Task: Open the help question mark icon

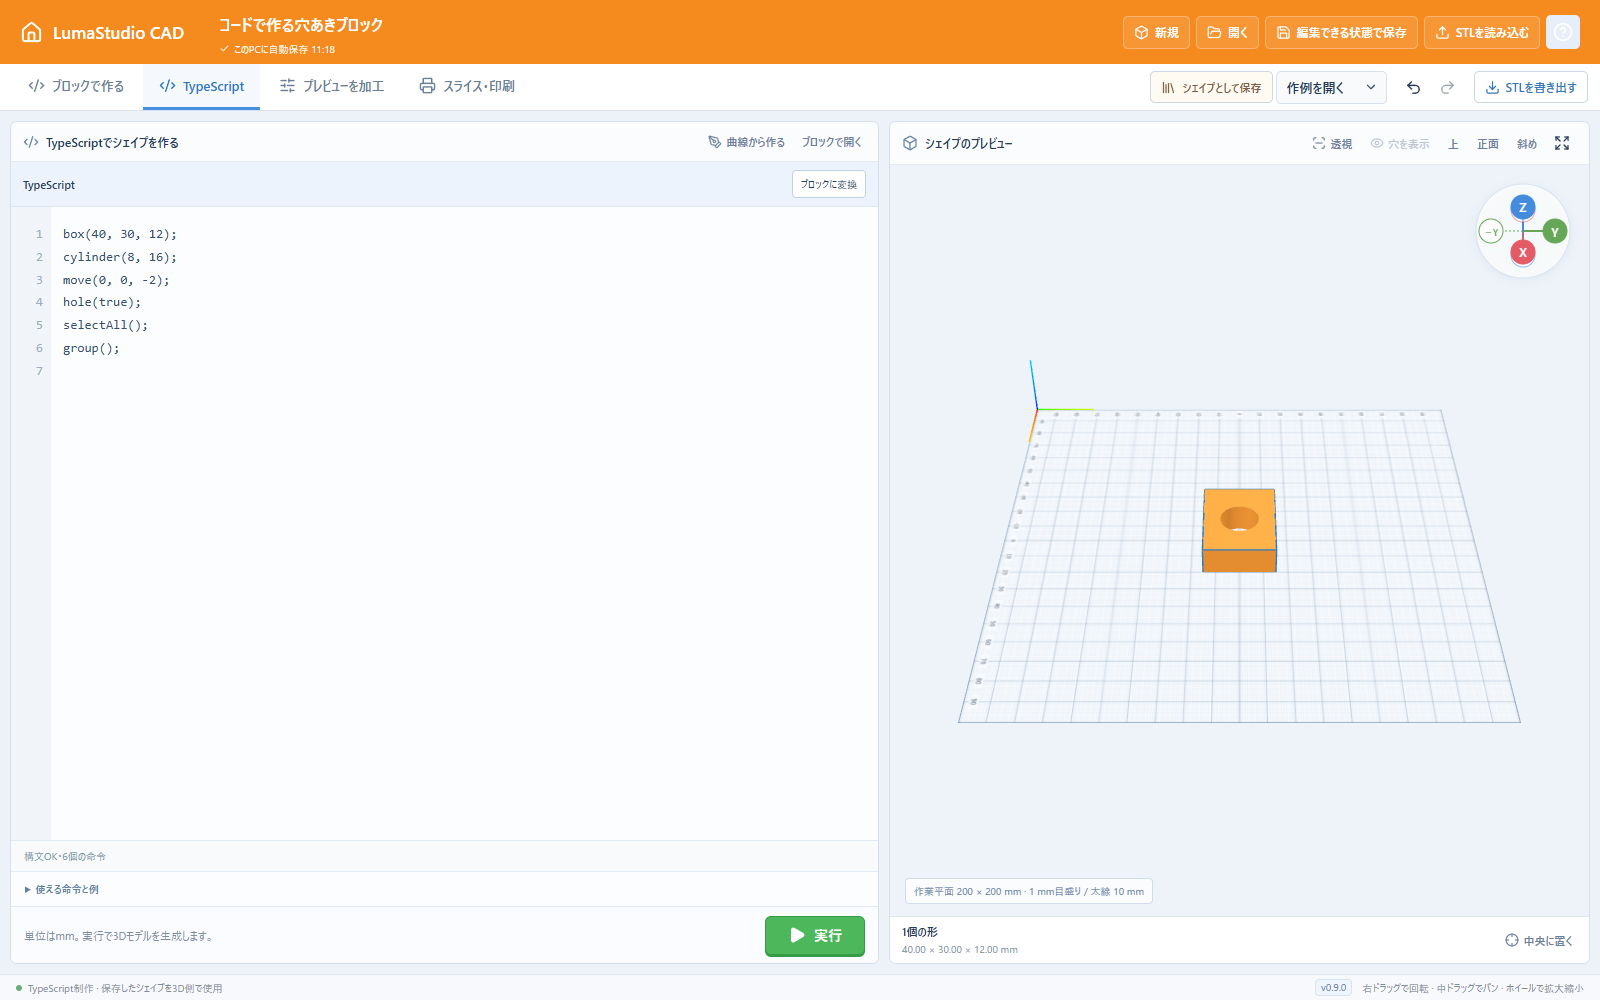Action: [1563, 32]
